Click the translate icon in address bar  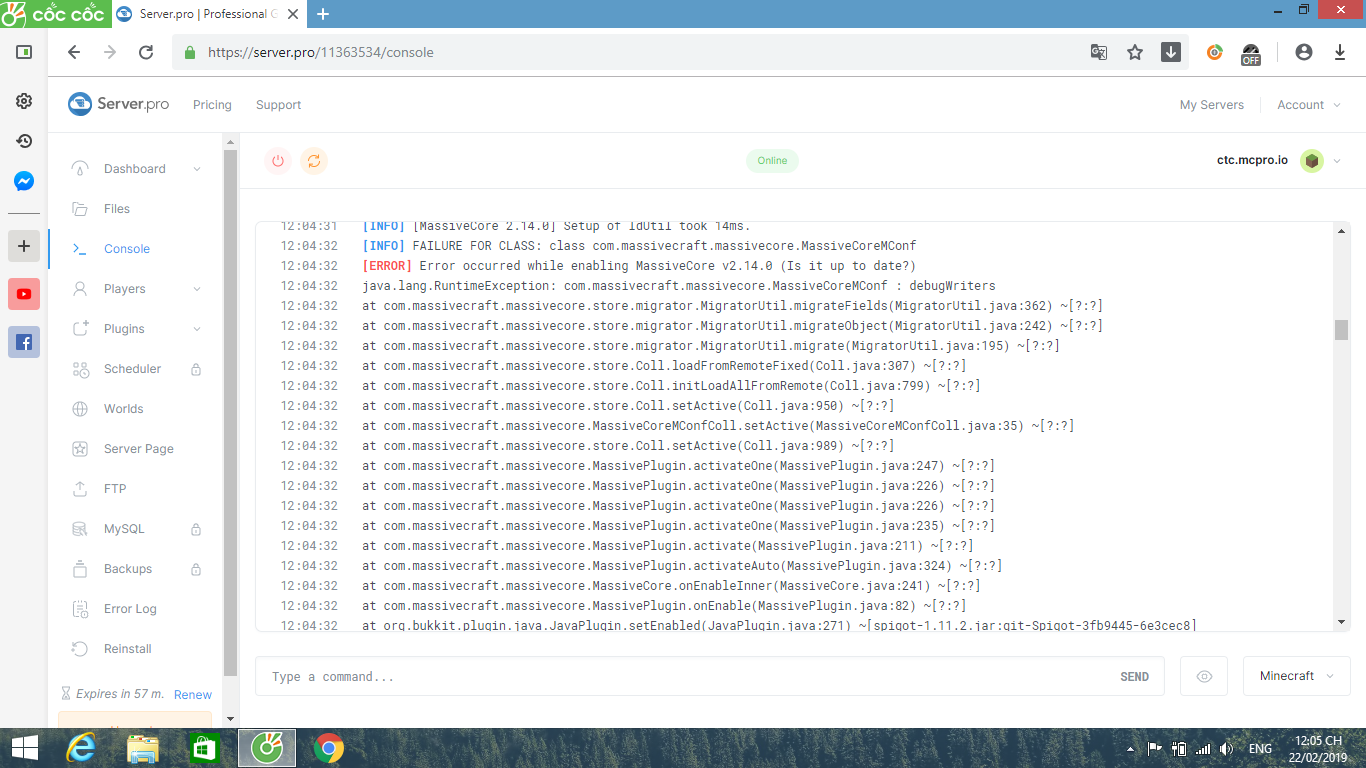[x=1099, y=52]
